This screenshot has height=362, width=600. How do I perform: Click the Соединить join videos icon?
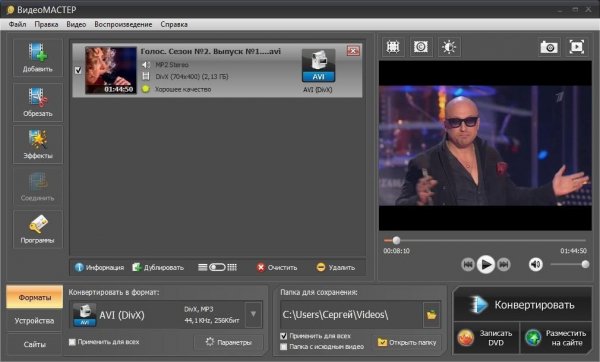click(x=38, y=187)
